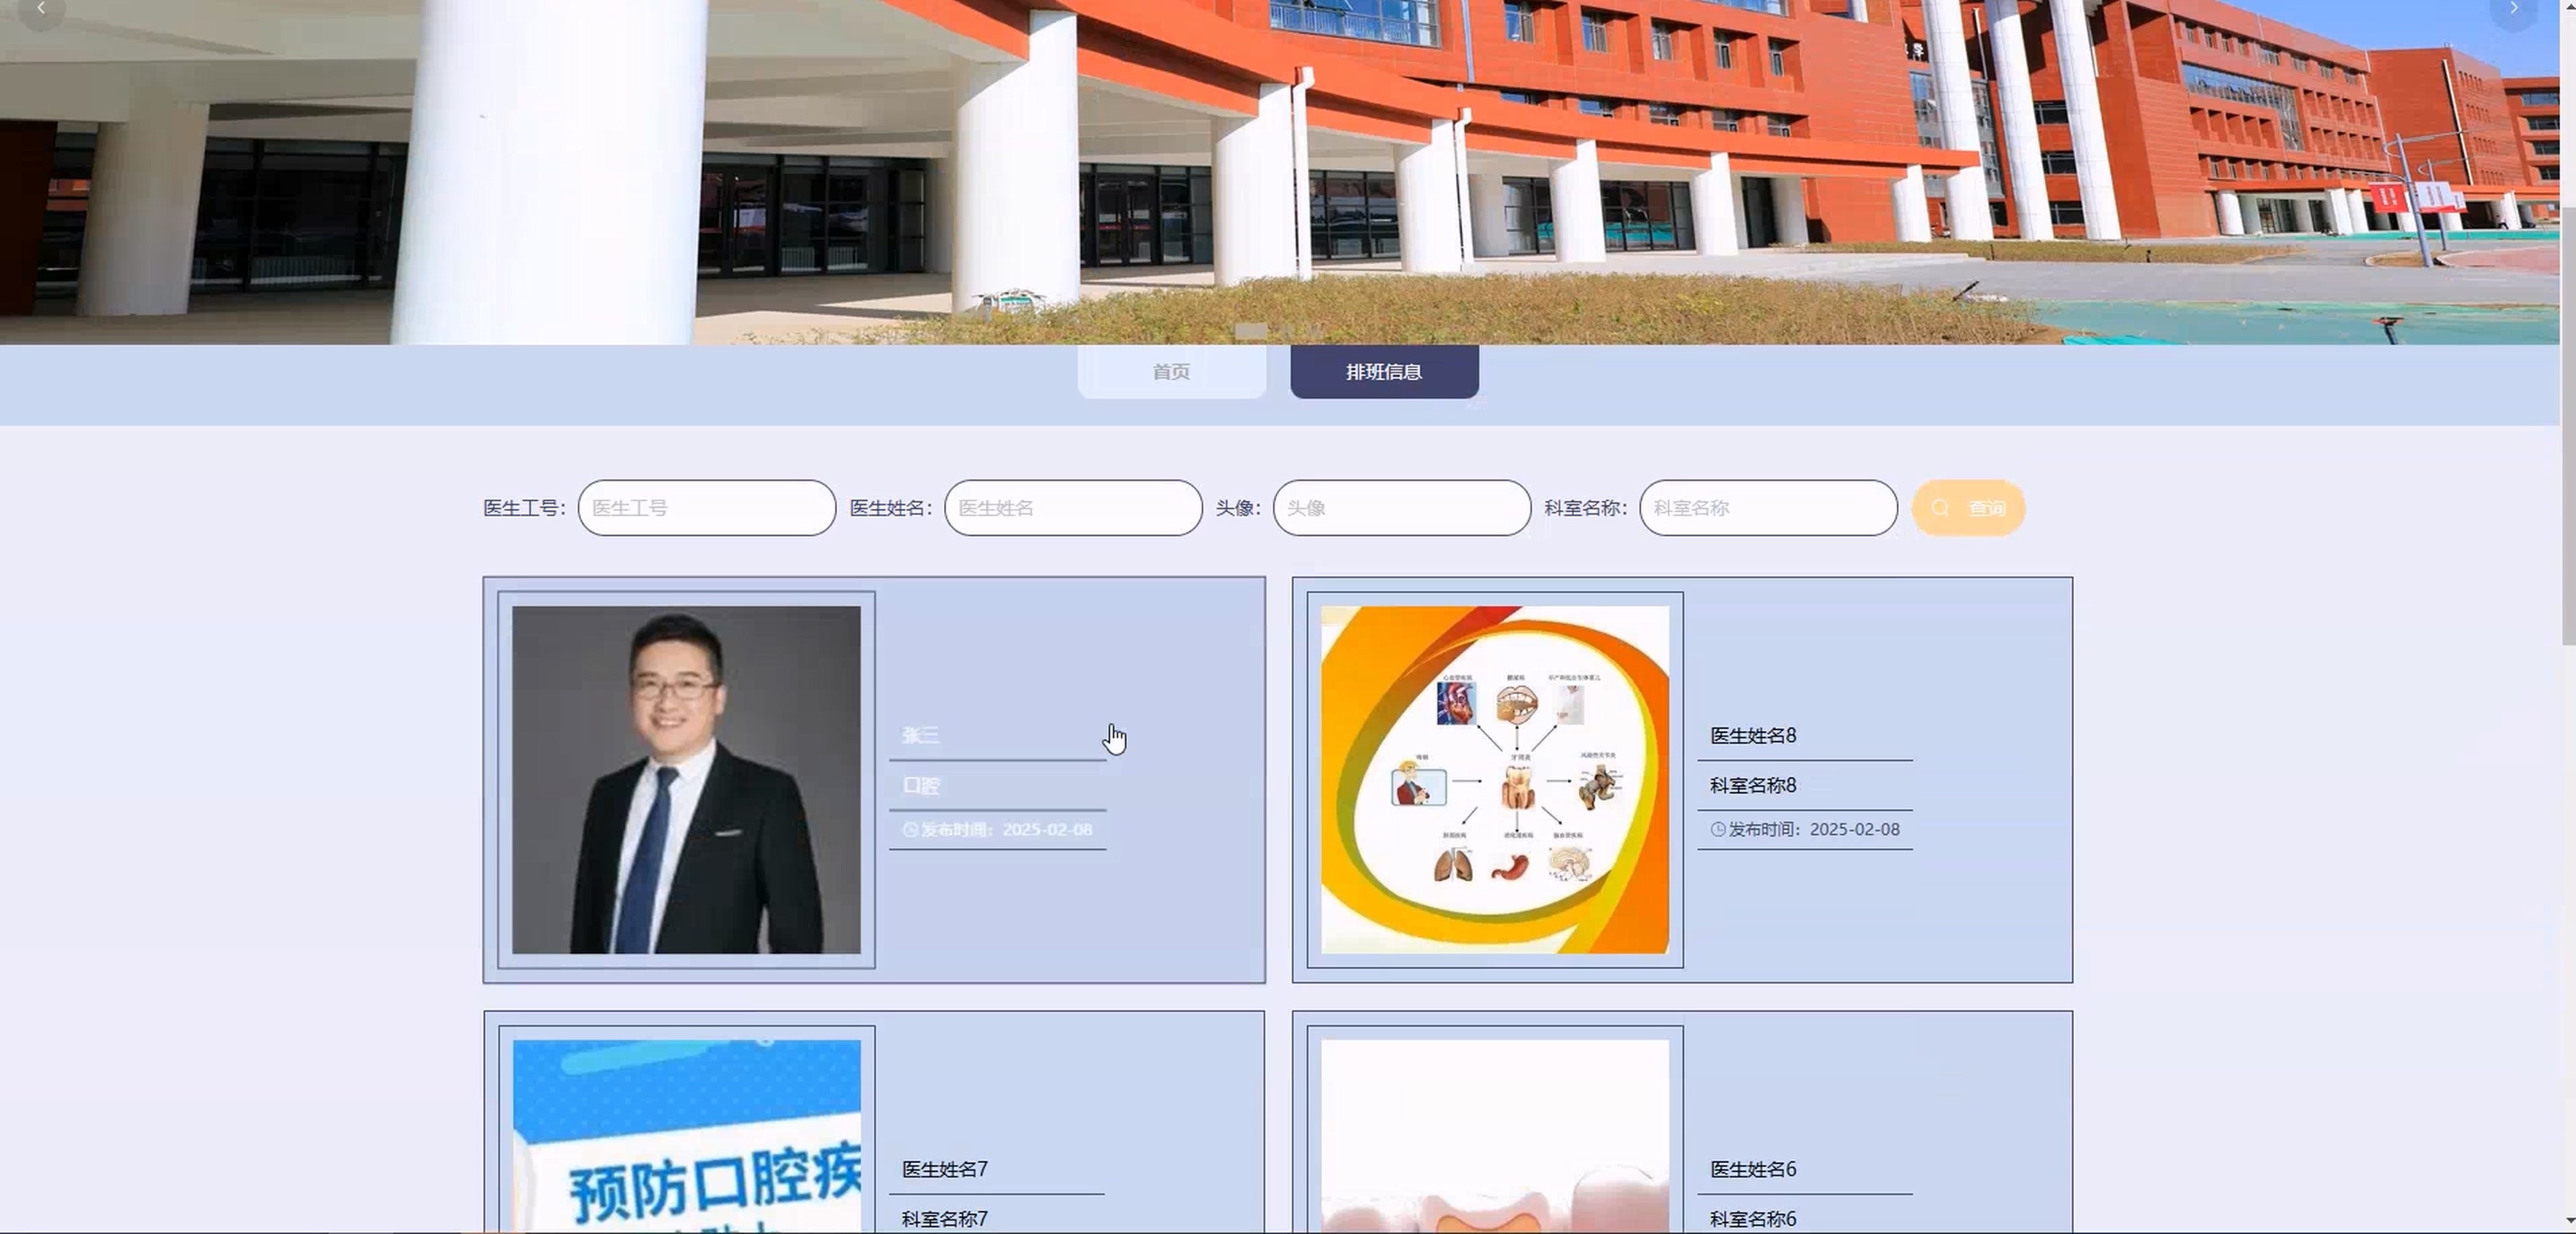Image resolution: width=2576 pixels, height=1234 pixels.
Task: Focus the 医生工号 input field
Action: click(706, 508)
